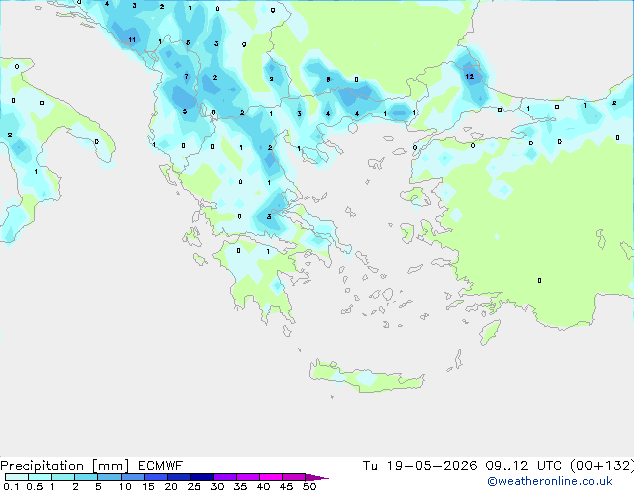This screenshot has width=634, height=490.
Task: Click the '(00+132)' forecast offset text
Action: pos(602,466)
